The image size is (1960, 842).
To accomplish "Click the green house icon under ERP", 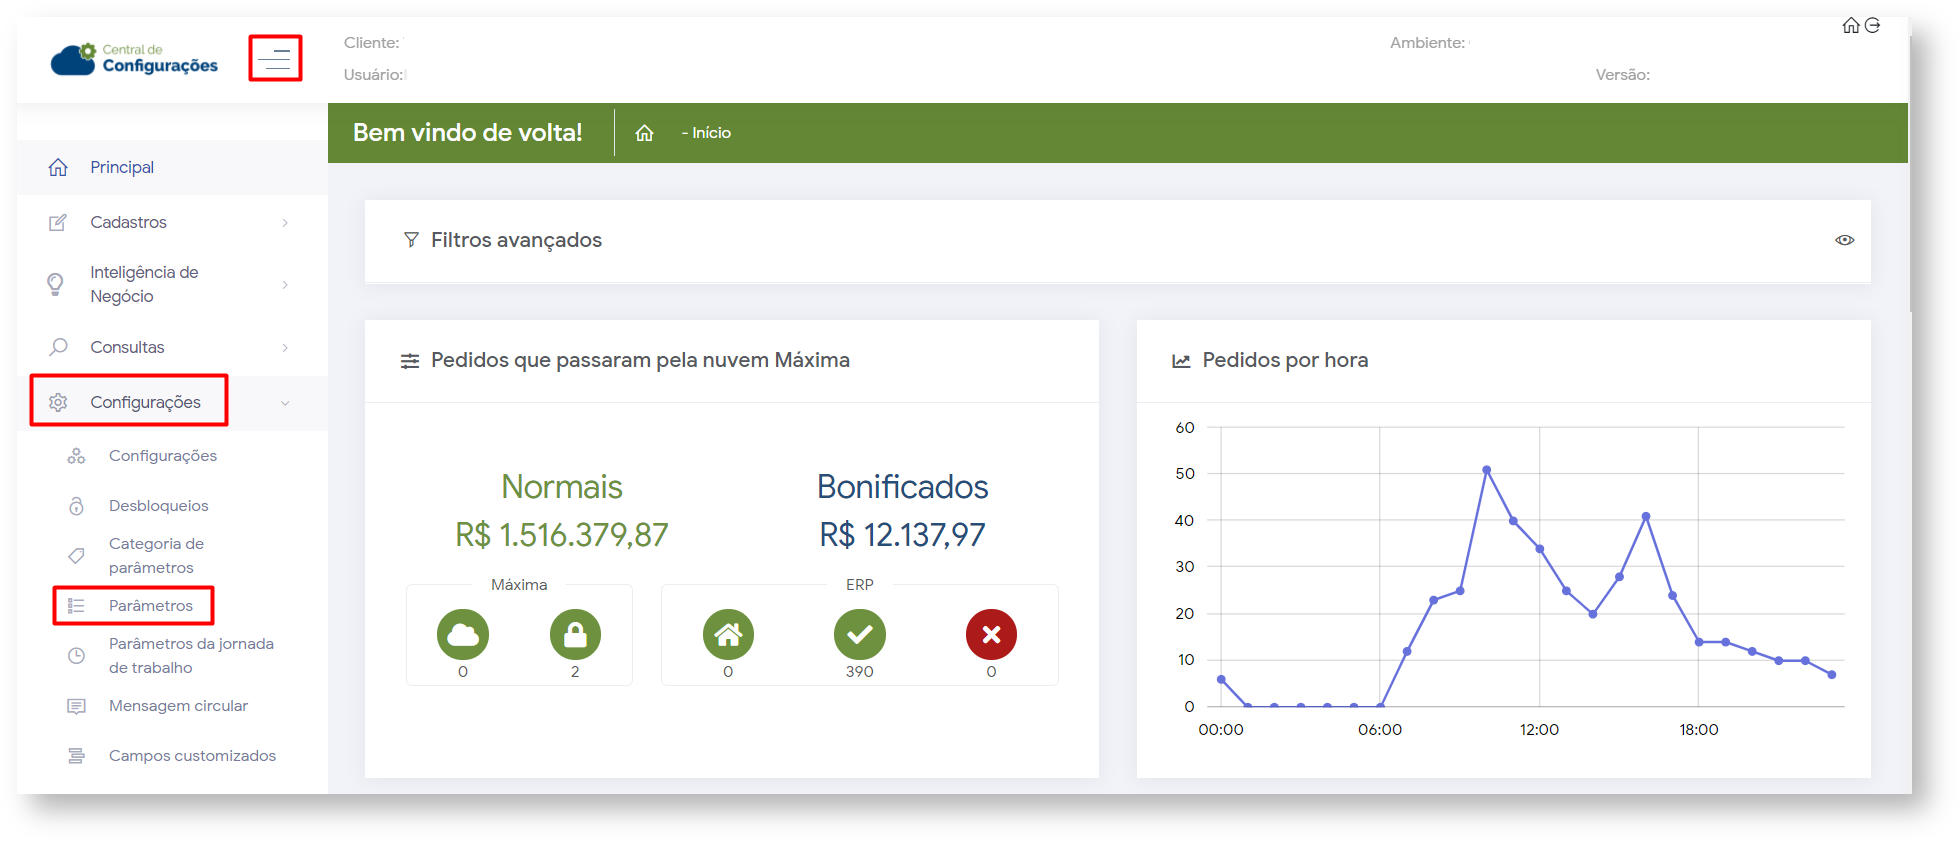I will tap(728, 635).
